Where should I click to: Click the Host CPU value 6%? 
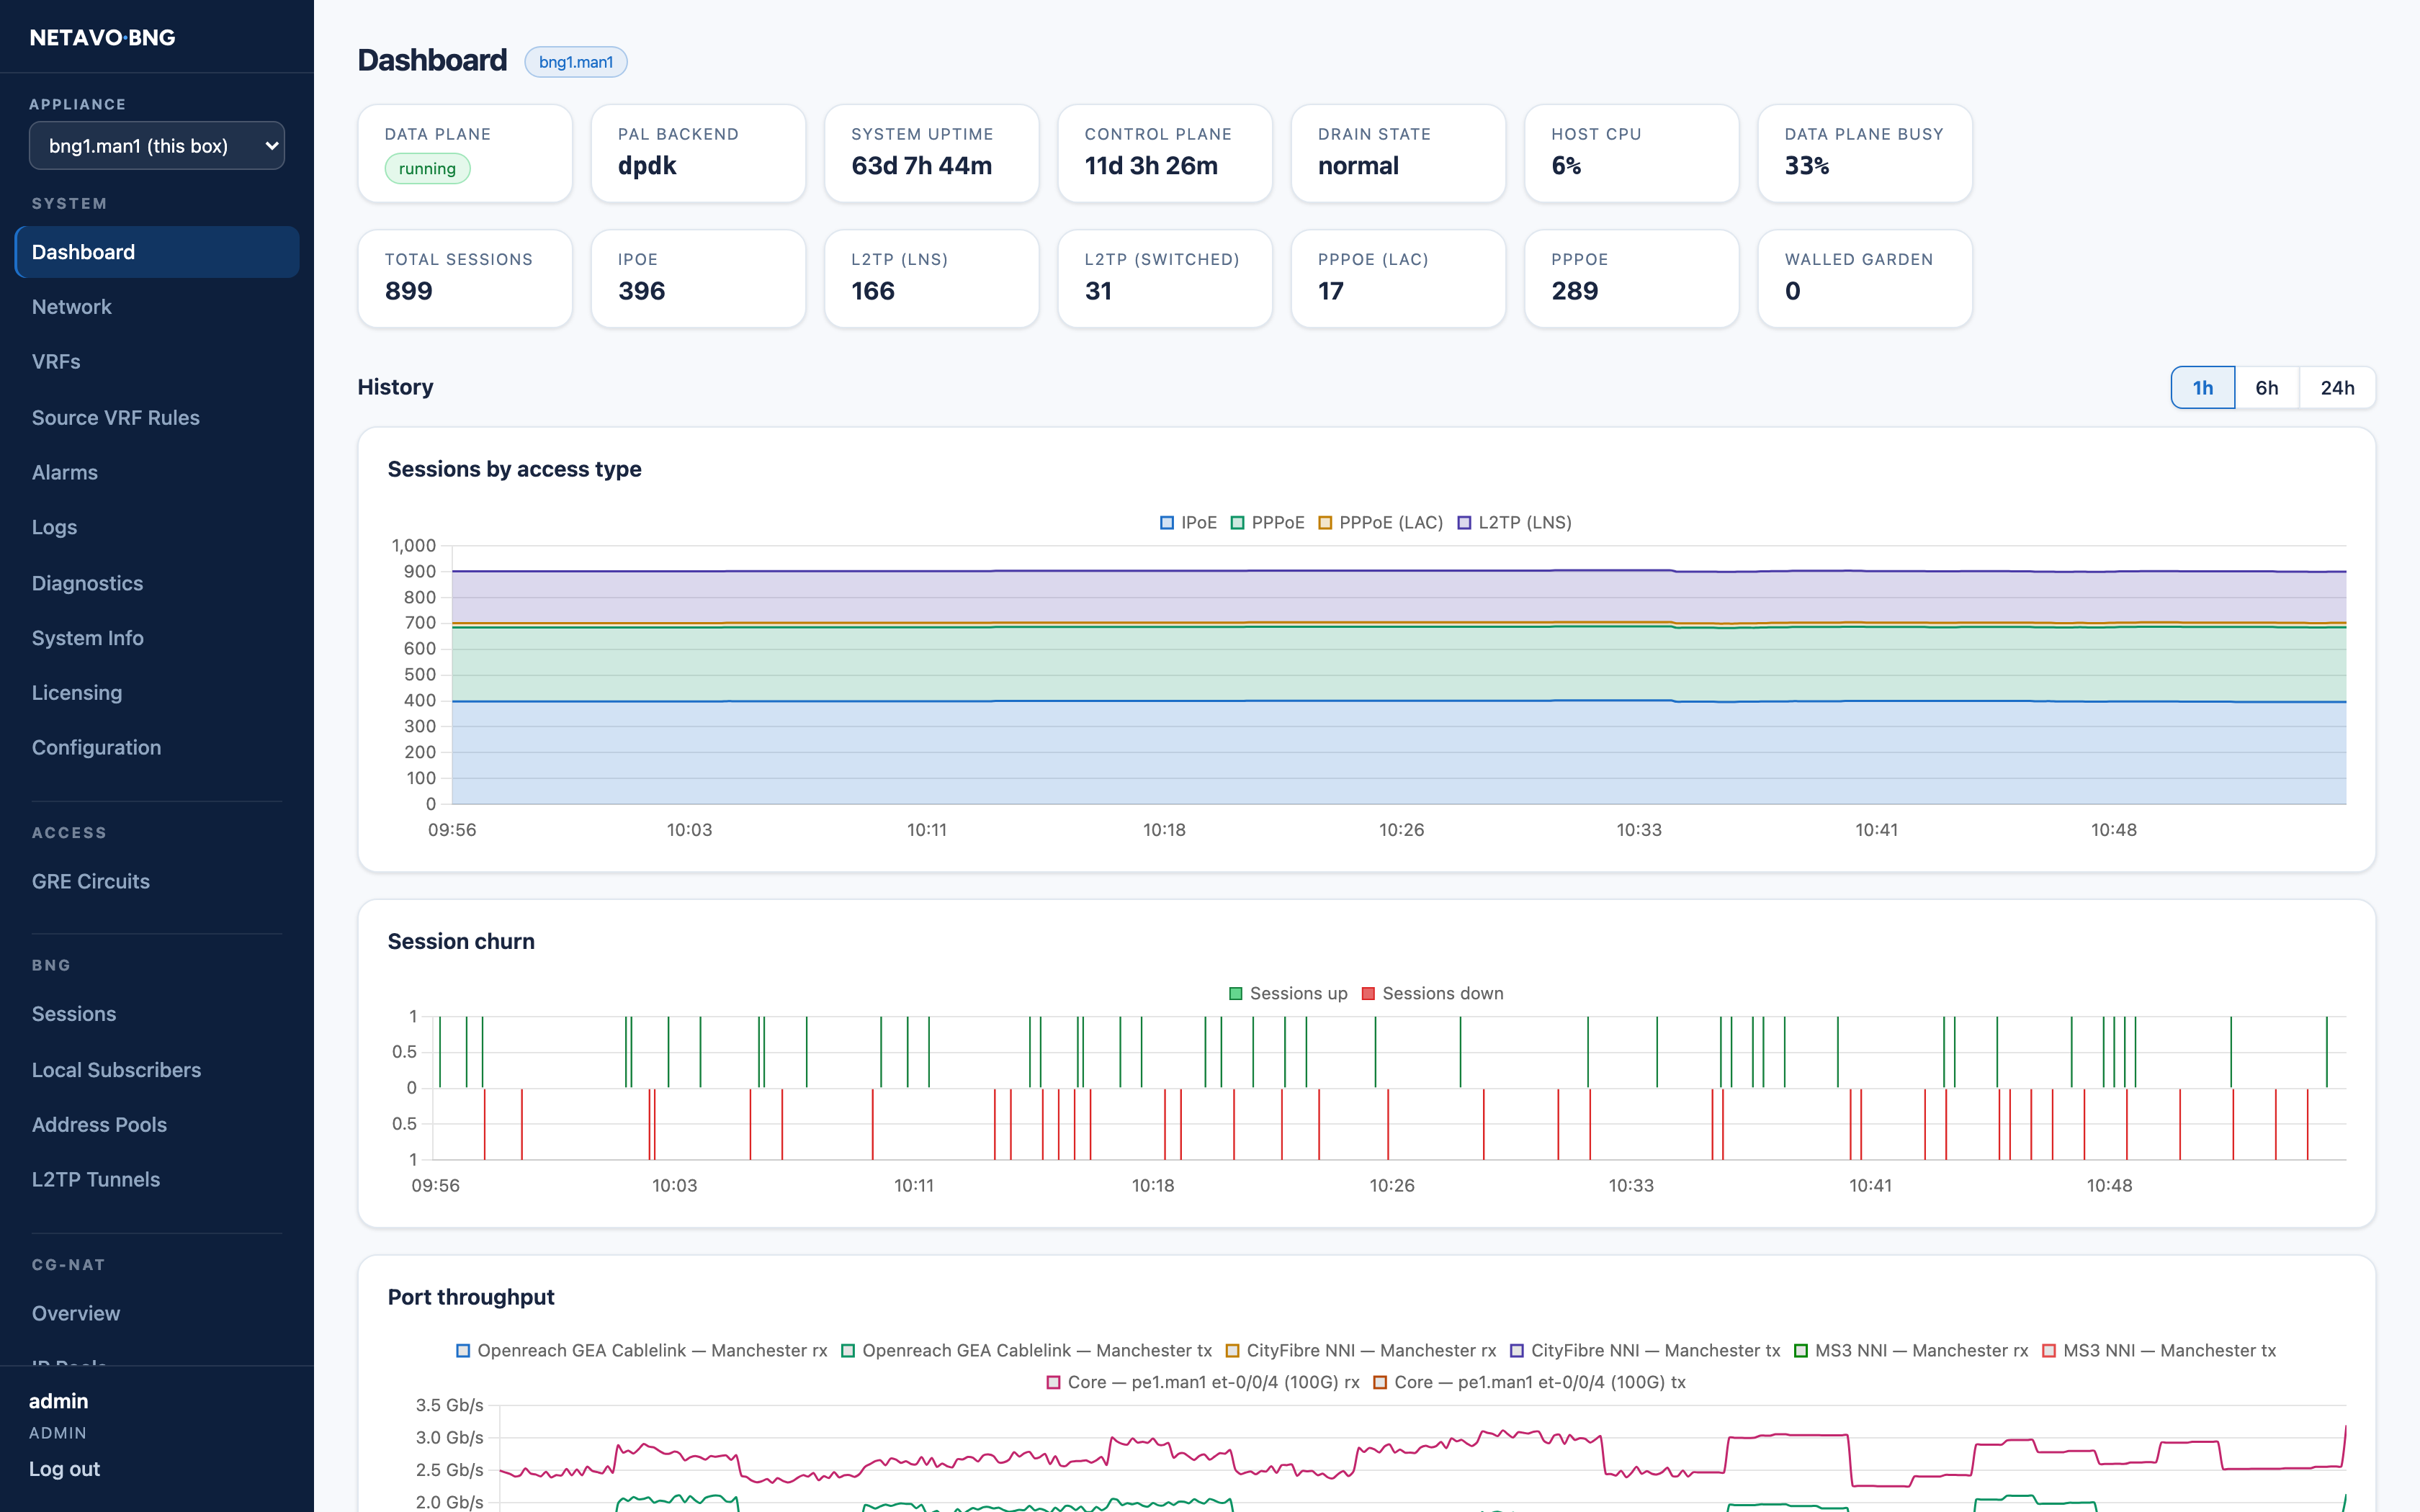click(x=1566, y=166)
